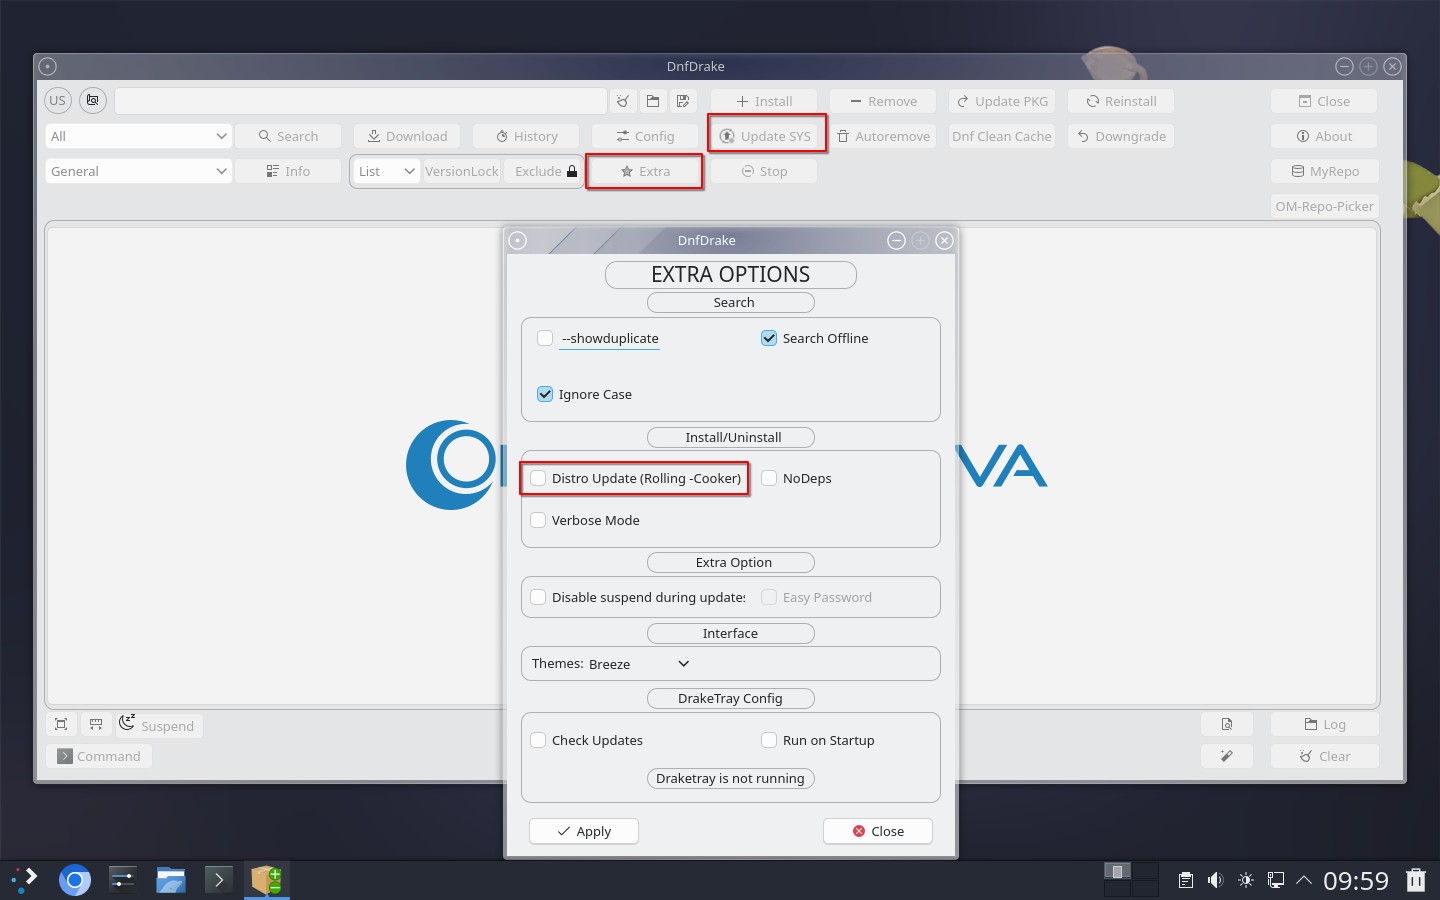This screenshot has width=1440, height=900.
Task: Enable the Verbose Mode checkbox
Action: click(538, 520)
